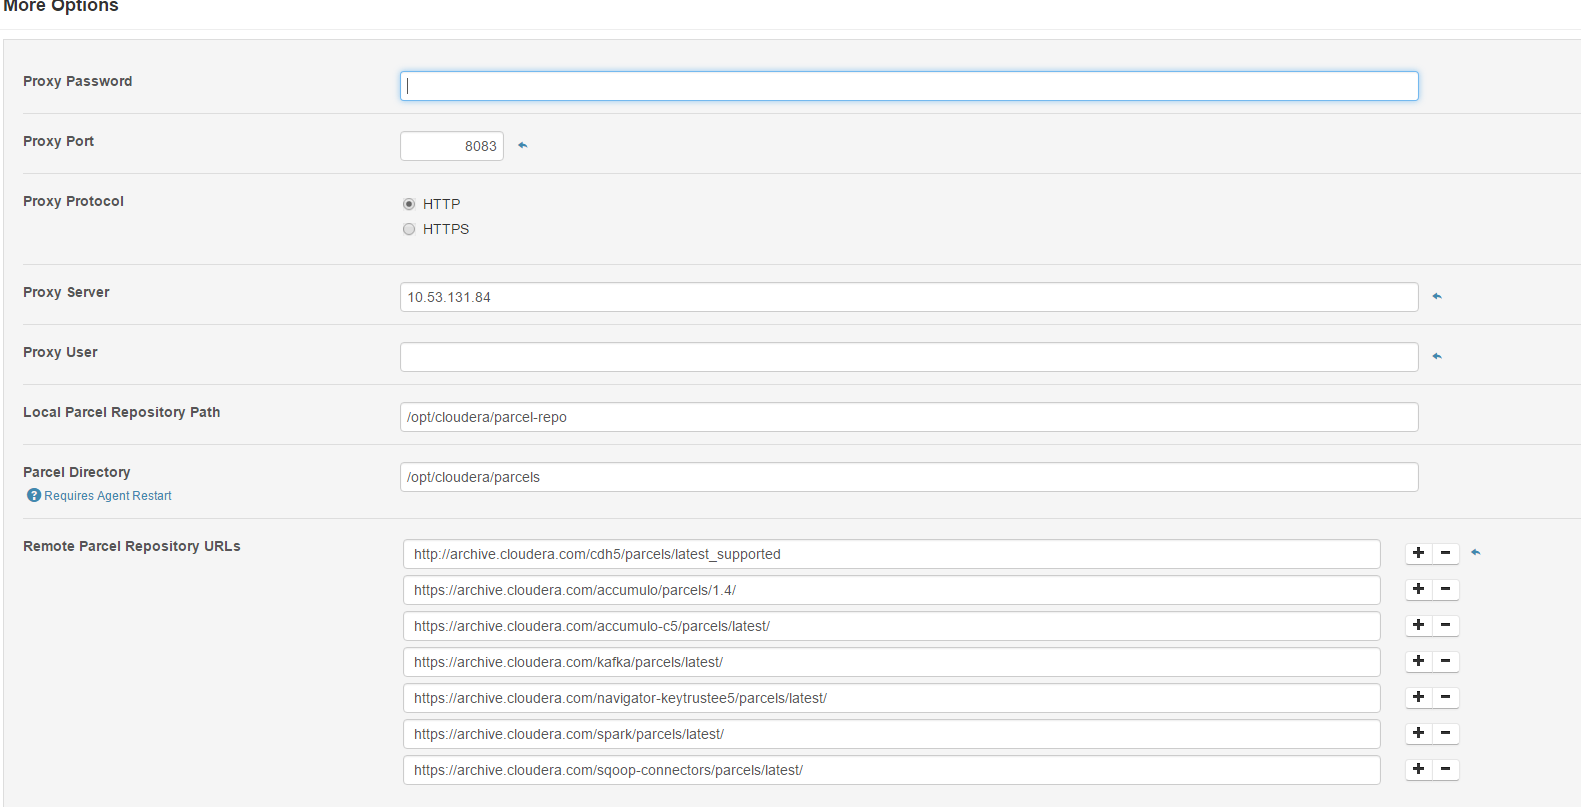Focus the Proxy Password field
Viewport: 1581px width, 807px height.
[x=909, y=86]
